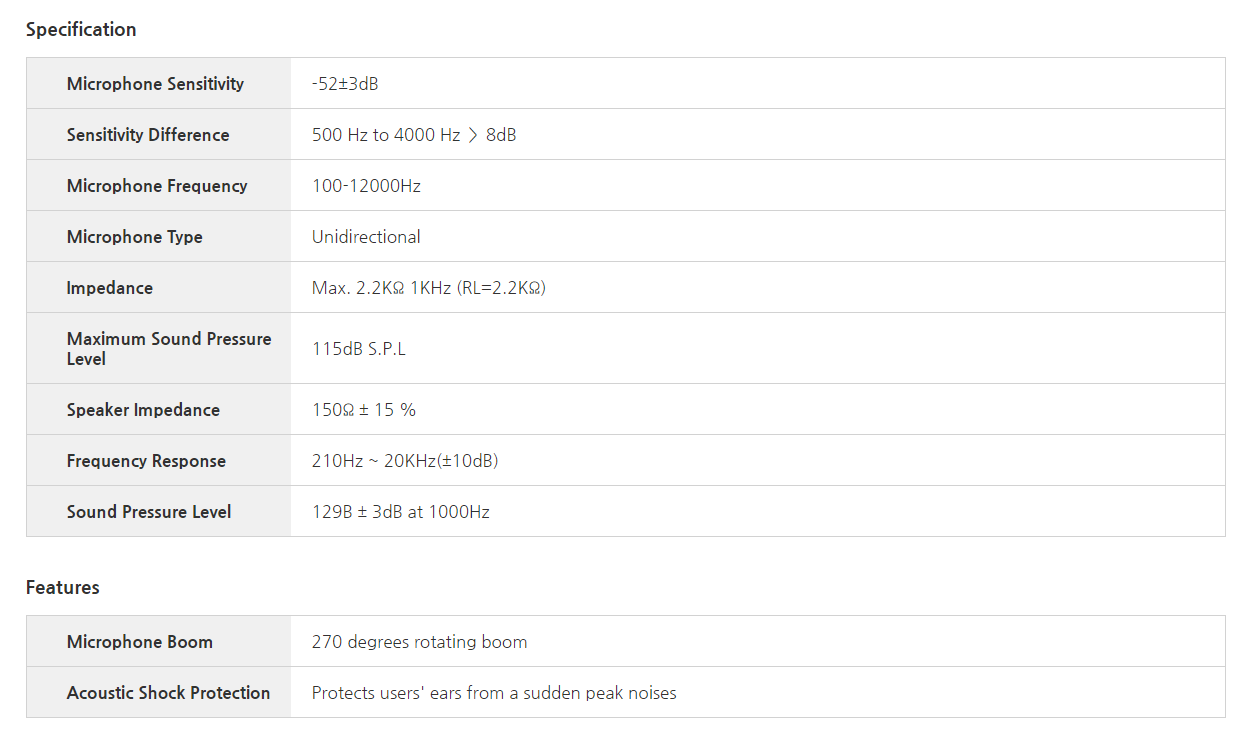Click the 210Hz ~ 20KHz(±10dB) value
The width and height of the screenshot is (1249, 737).
point(405,461)
